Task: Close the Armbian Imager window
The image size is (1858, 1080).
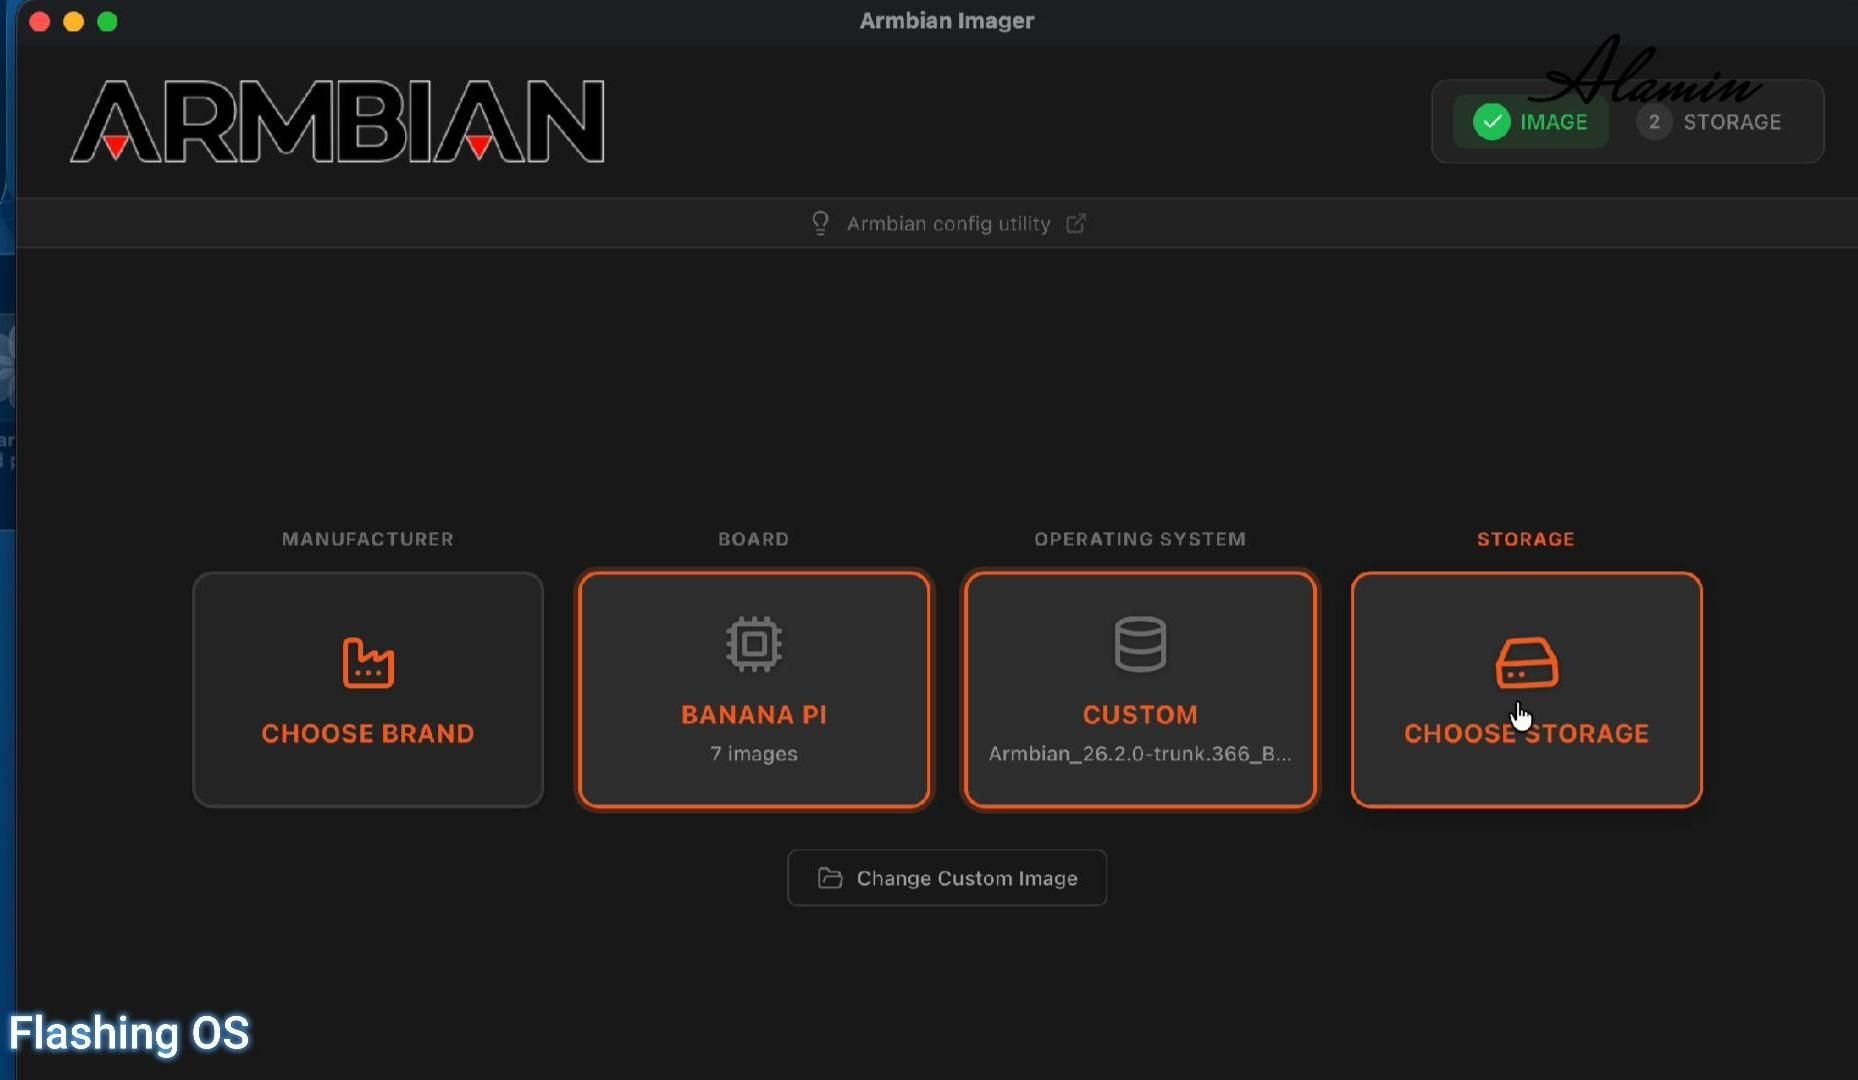Action: pyautogui.click(x=40, y=21)
